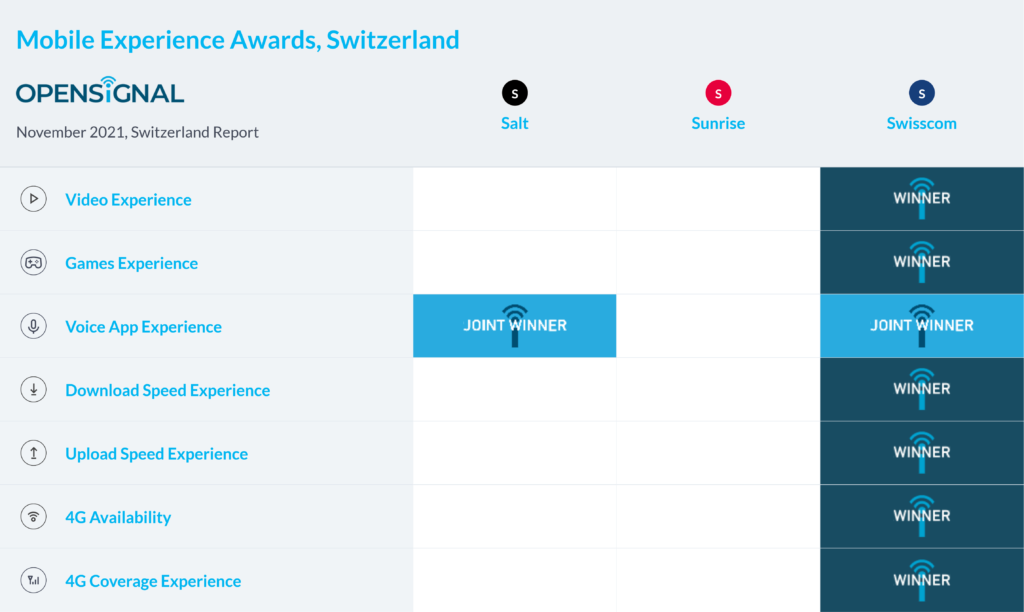Click Salt's Joint Winner badge
The width and height of the screenshot is (1024, 612).
[x=514, y=326]
